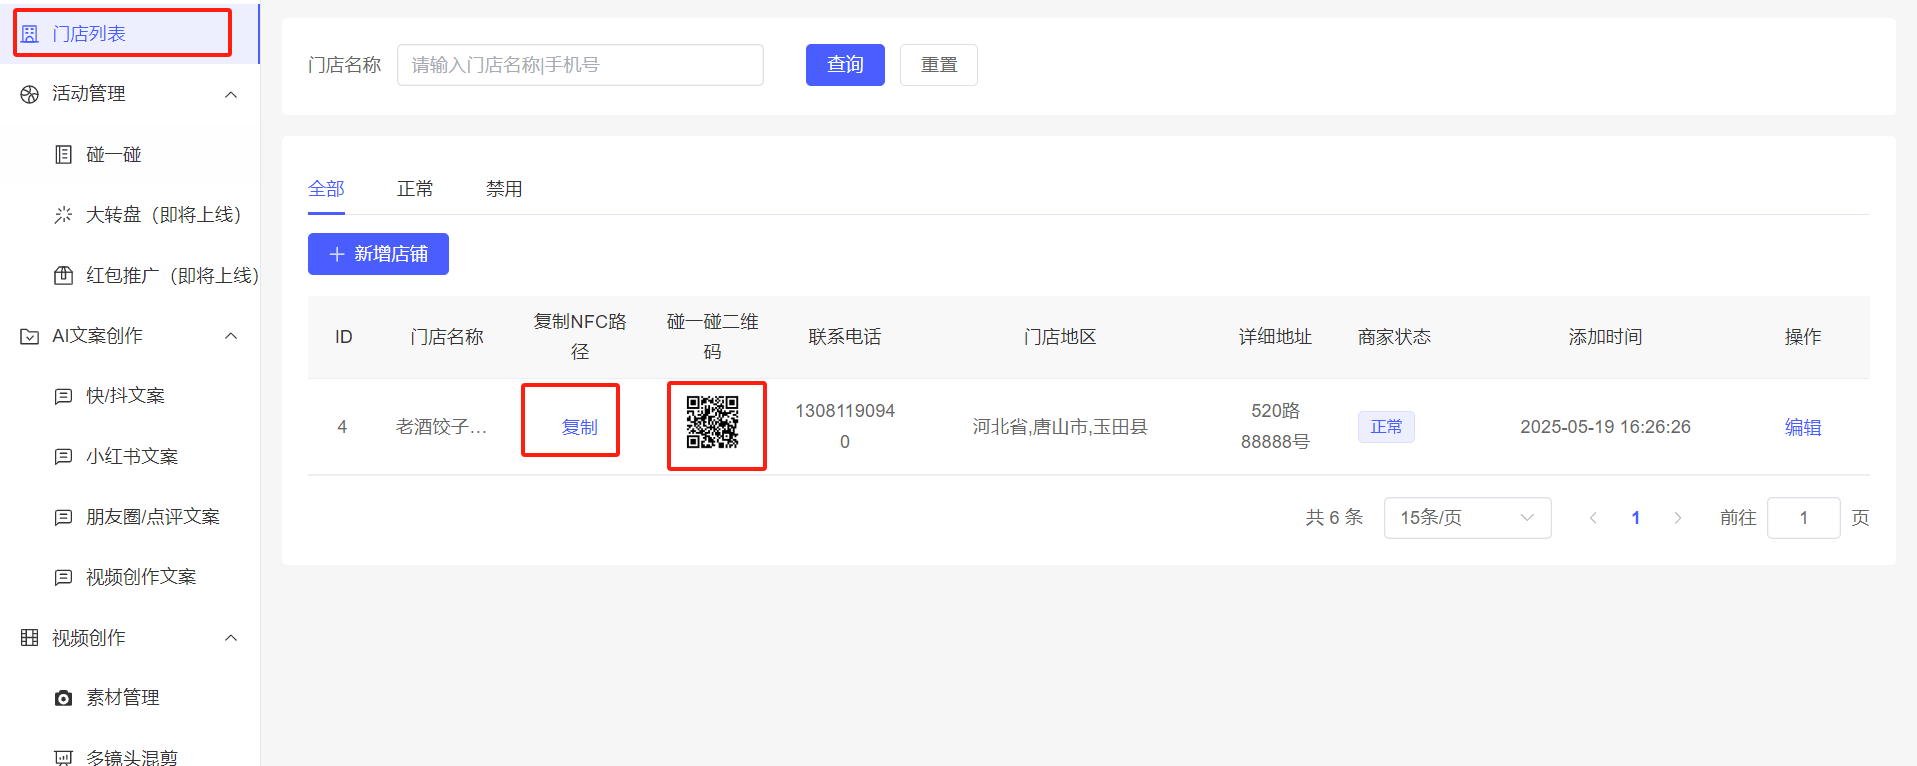Click the 查询 search button
This screenshot has width=1917, height=766.
pyautogui.click(x=845, y=65)
